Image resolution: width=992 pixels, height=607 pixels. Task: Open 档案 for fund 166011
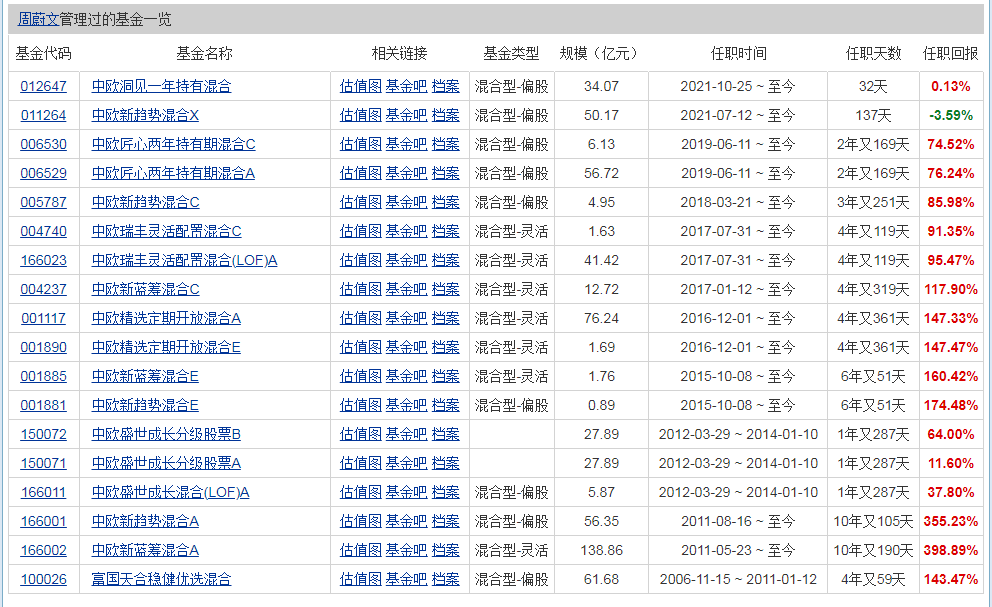point(445,493)
